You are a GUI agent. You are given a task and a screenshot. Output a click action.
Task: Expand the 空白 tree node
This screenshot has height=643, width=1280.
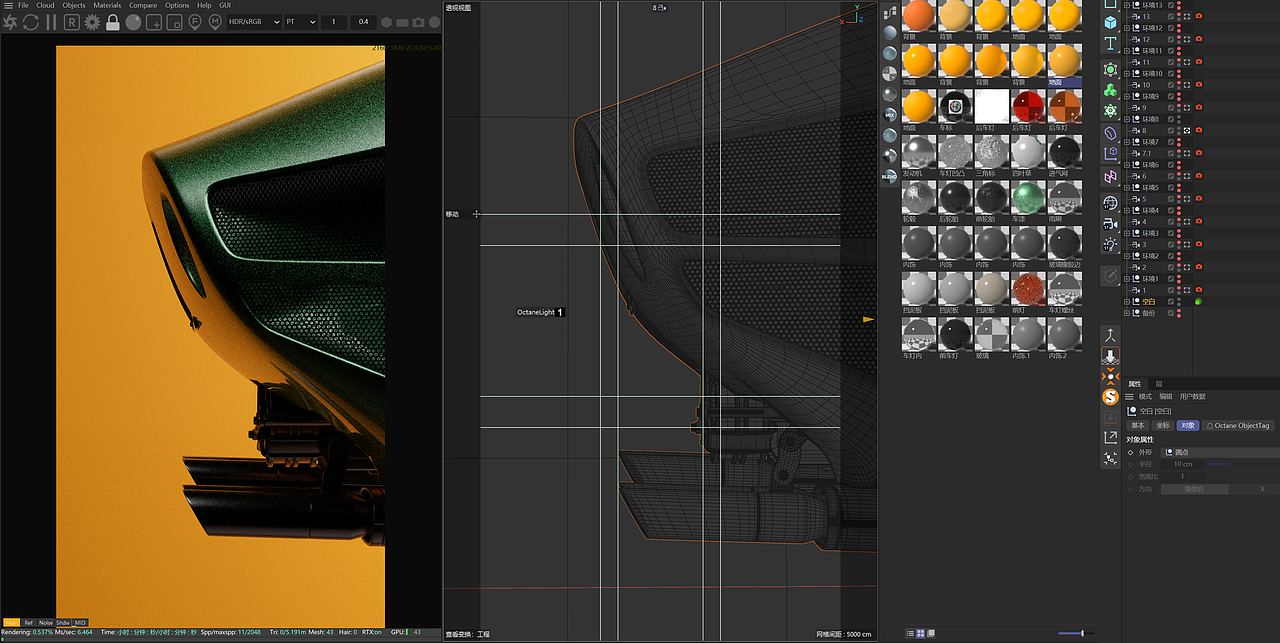1127,301
